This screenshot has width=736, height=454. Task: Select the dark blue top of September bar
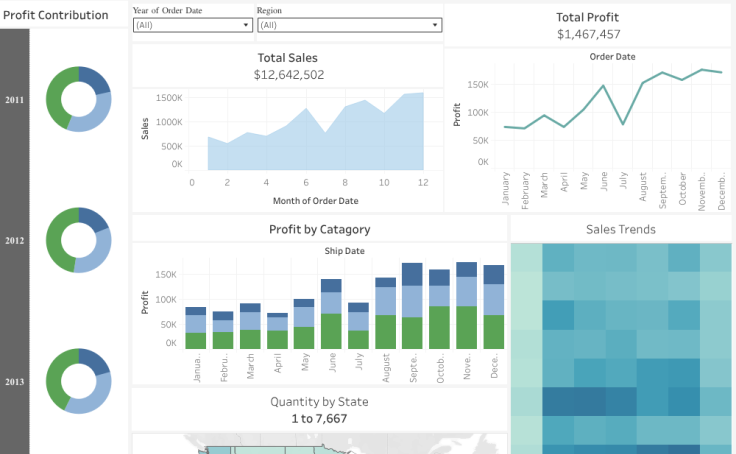412,274
